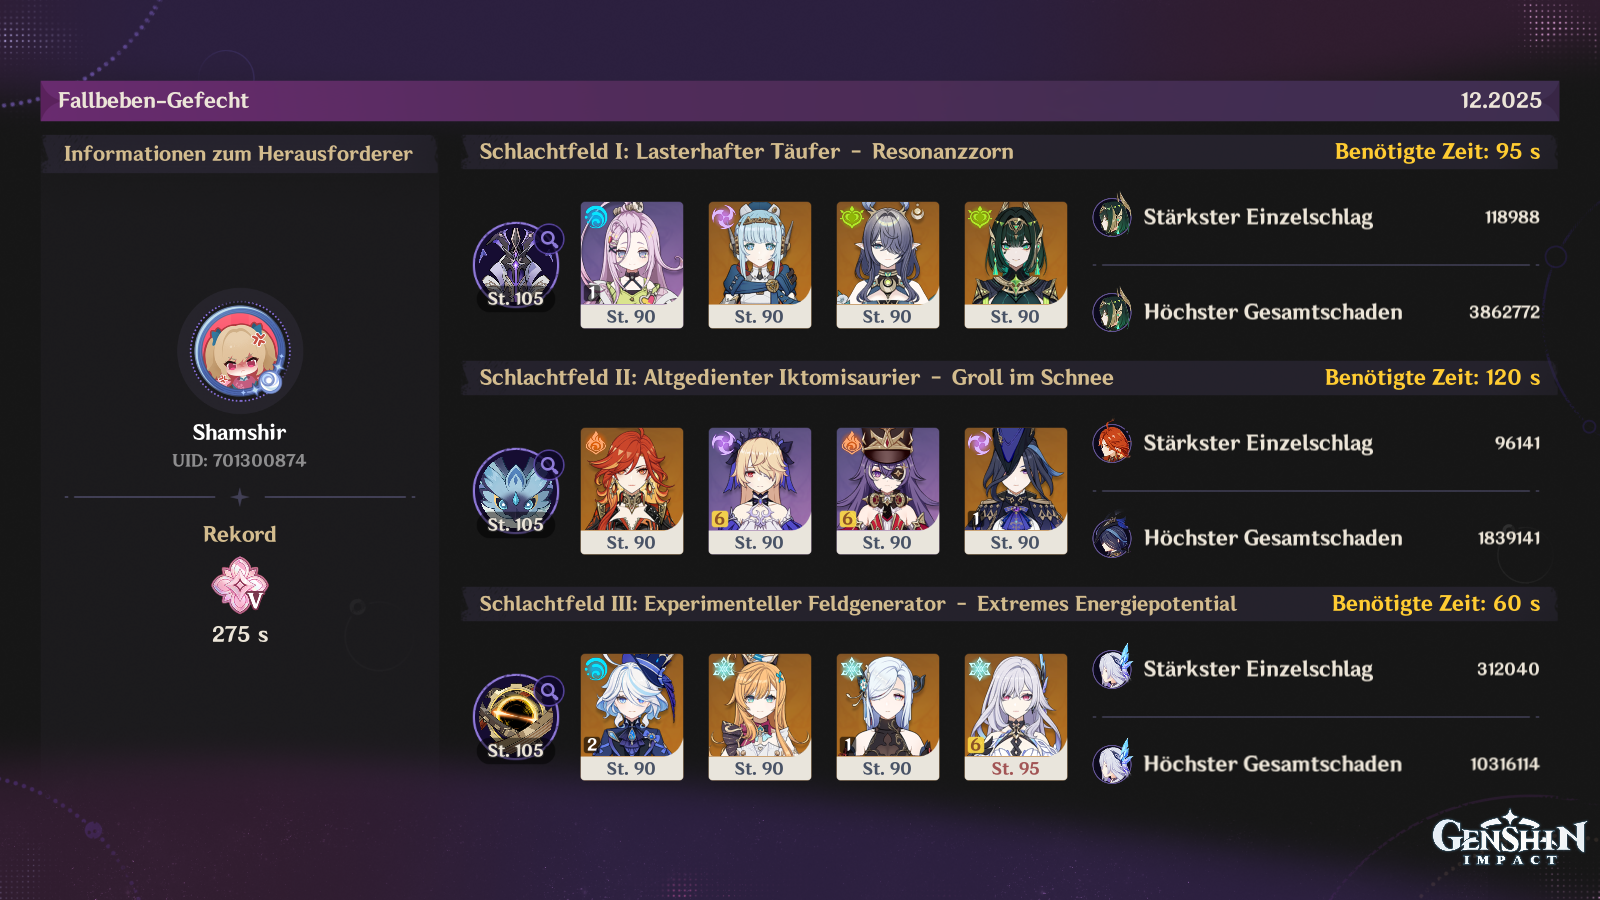This screenshot has height=900, width=1600.
Task: Click Shamshir's player avatar
Action: (x=240, y=352)
